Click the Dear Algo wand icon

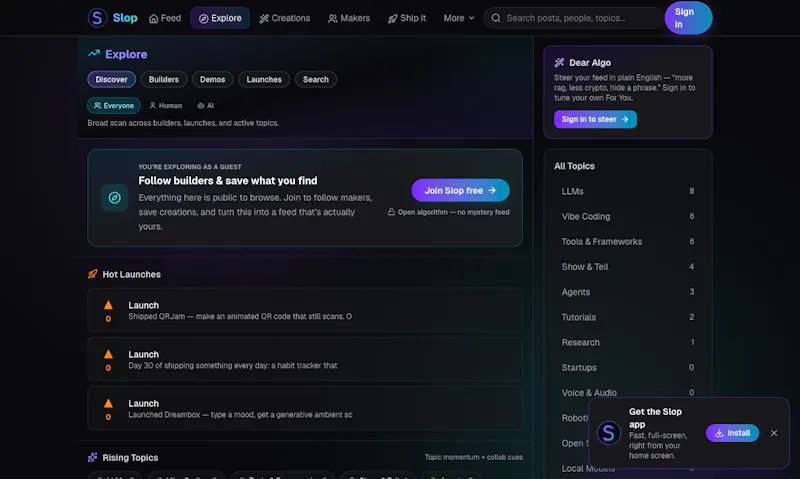coord(559,63)
